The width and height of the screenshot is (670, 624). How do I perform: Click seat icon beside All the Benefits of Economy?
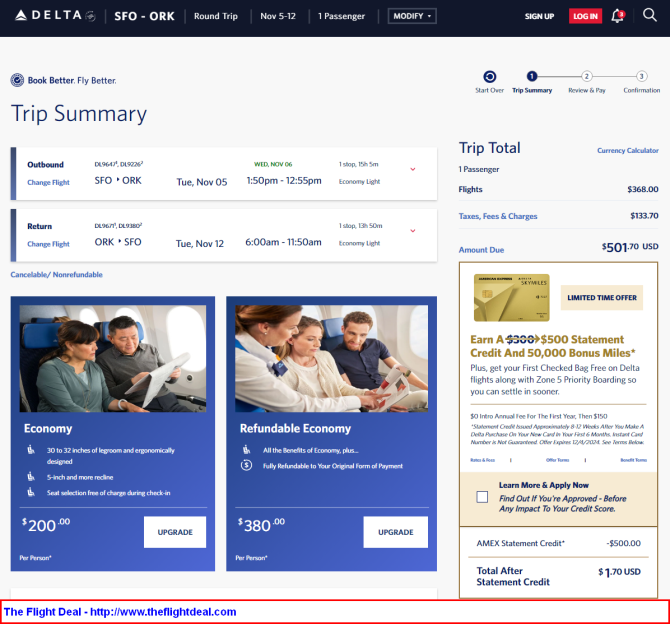point(247,449)
